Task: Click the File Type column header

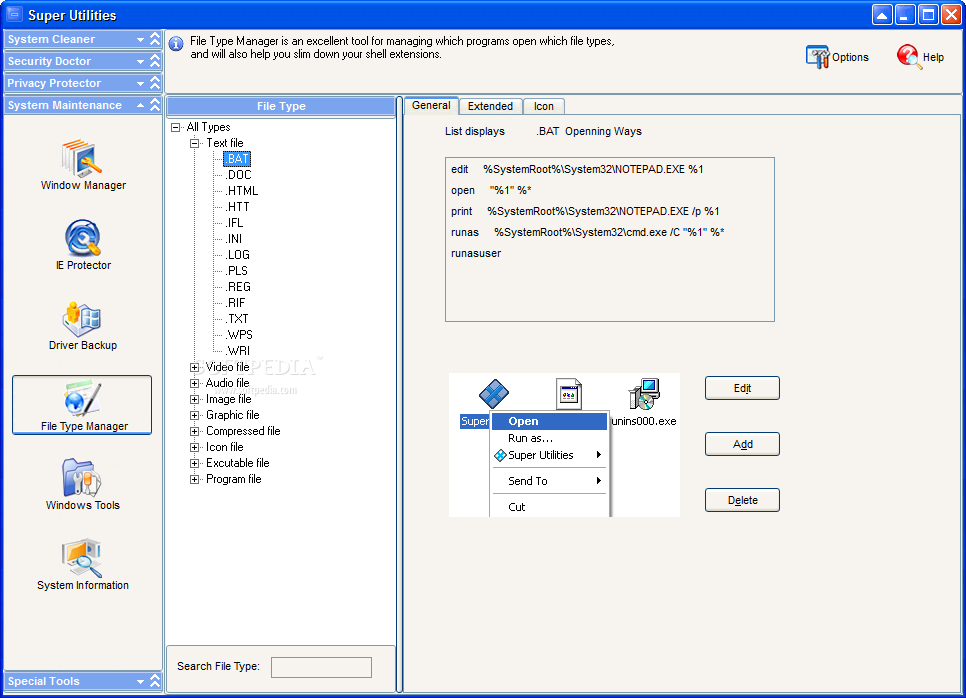Action: (281, 106)
